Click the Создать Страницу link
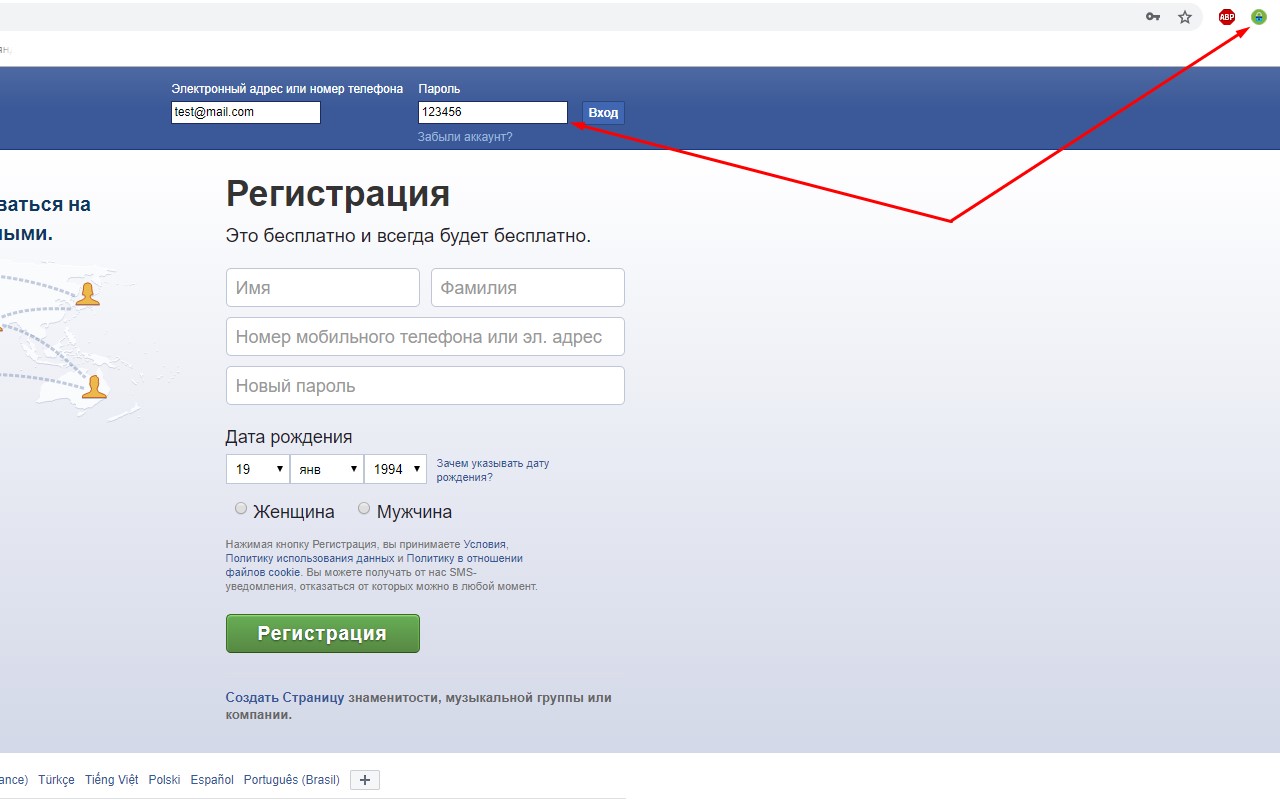The height and width of the screenshot is (800, 1280). click(284, 697)
